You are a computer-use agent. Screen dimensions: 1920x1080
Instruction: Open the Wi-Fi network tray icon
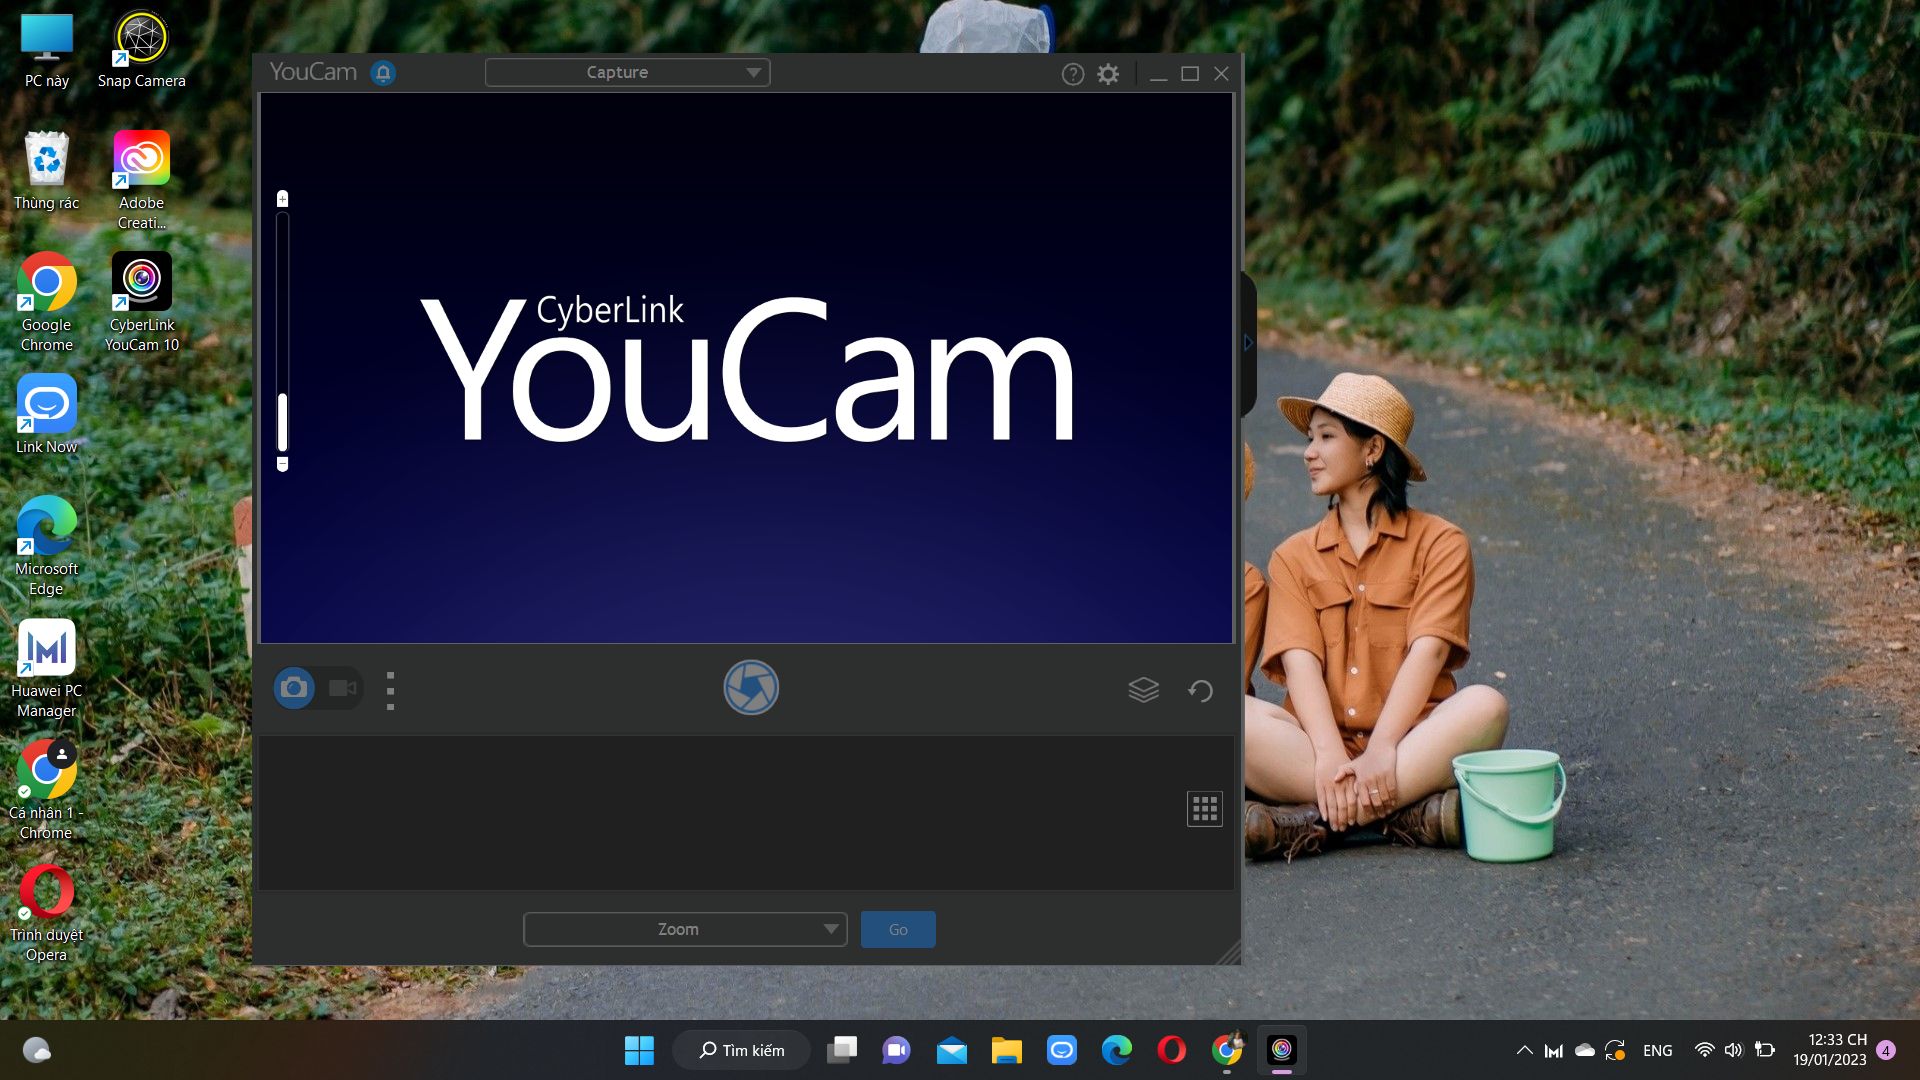1705,1050
